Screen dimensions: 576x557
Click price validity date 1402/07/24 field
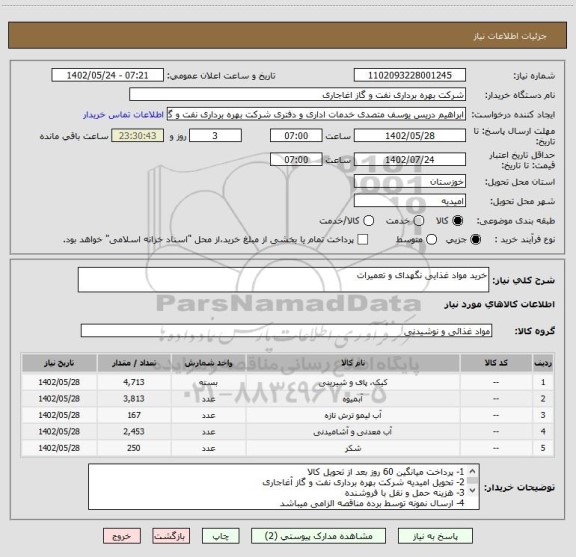(x=410, y=159)
